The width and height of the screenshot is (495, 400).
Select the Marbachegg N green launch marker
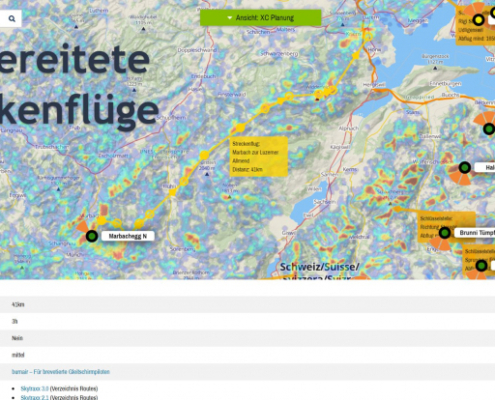(92, 236)
